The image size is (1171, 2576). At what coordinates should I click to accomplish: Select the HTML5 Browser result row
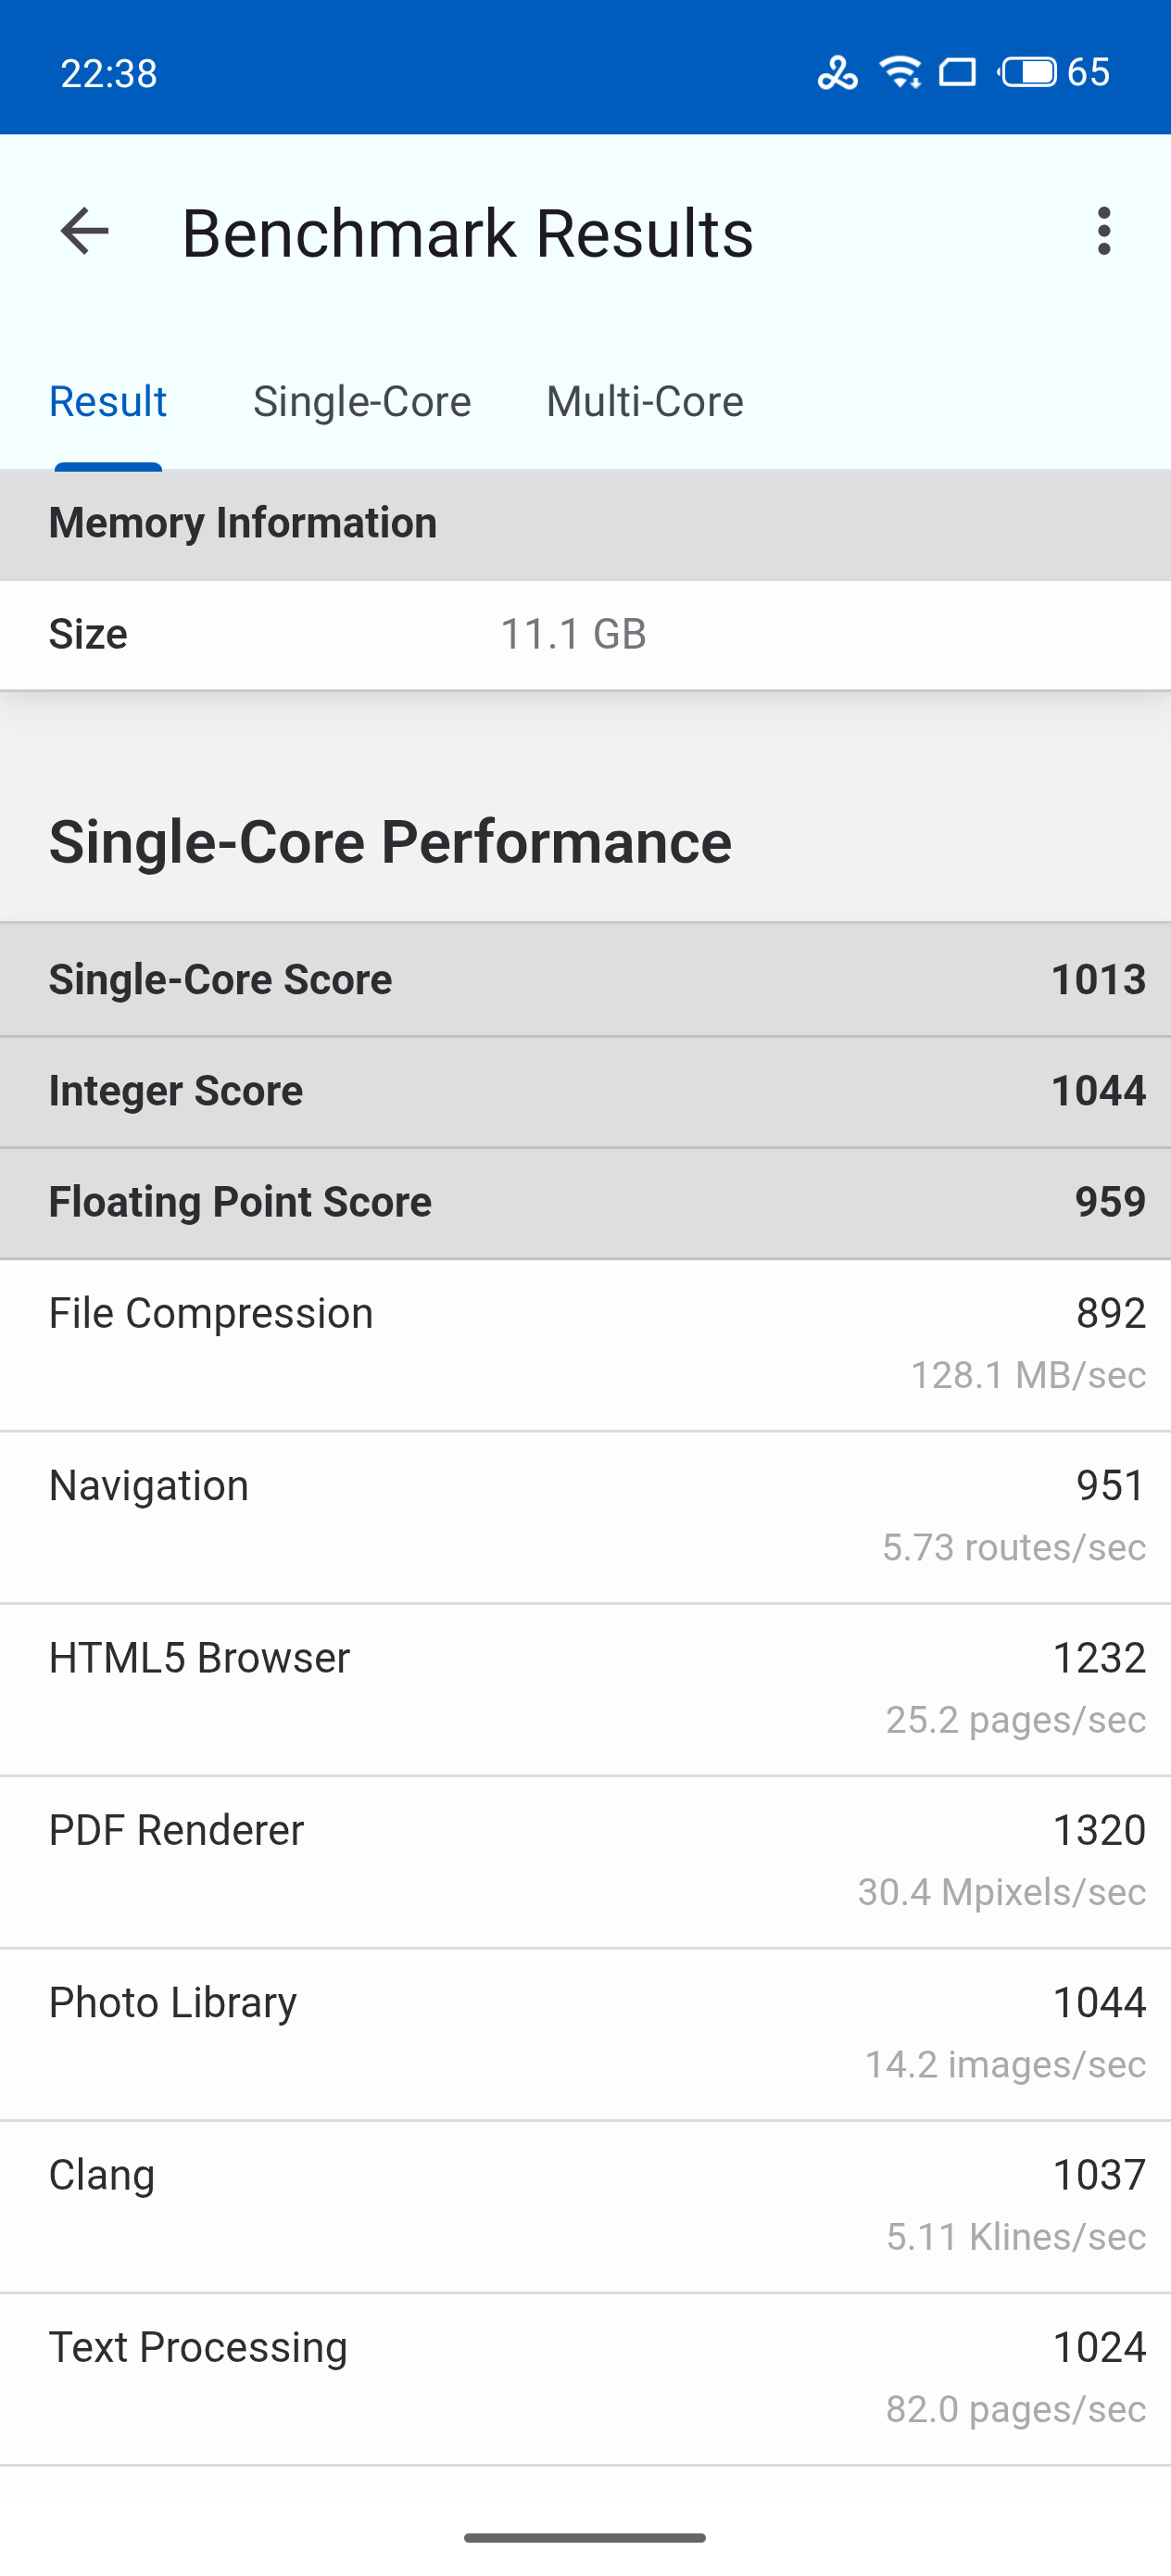pyautogui.click(x=585, y=1688)
